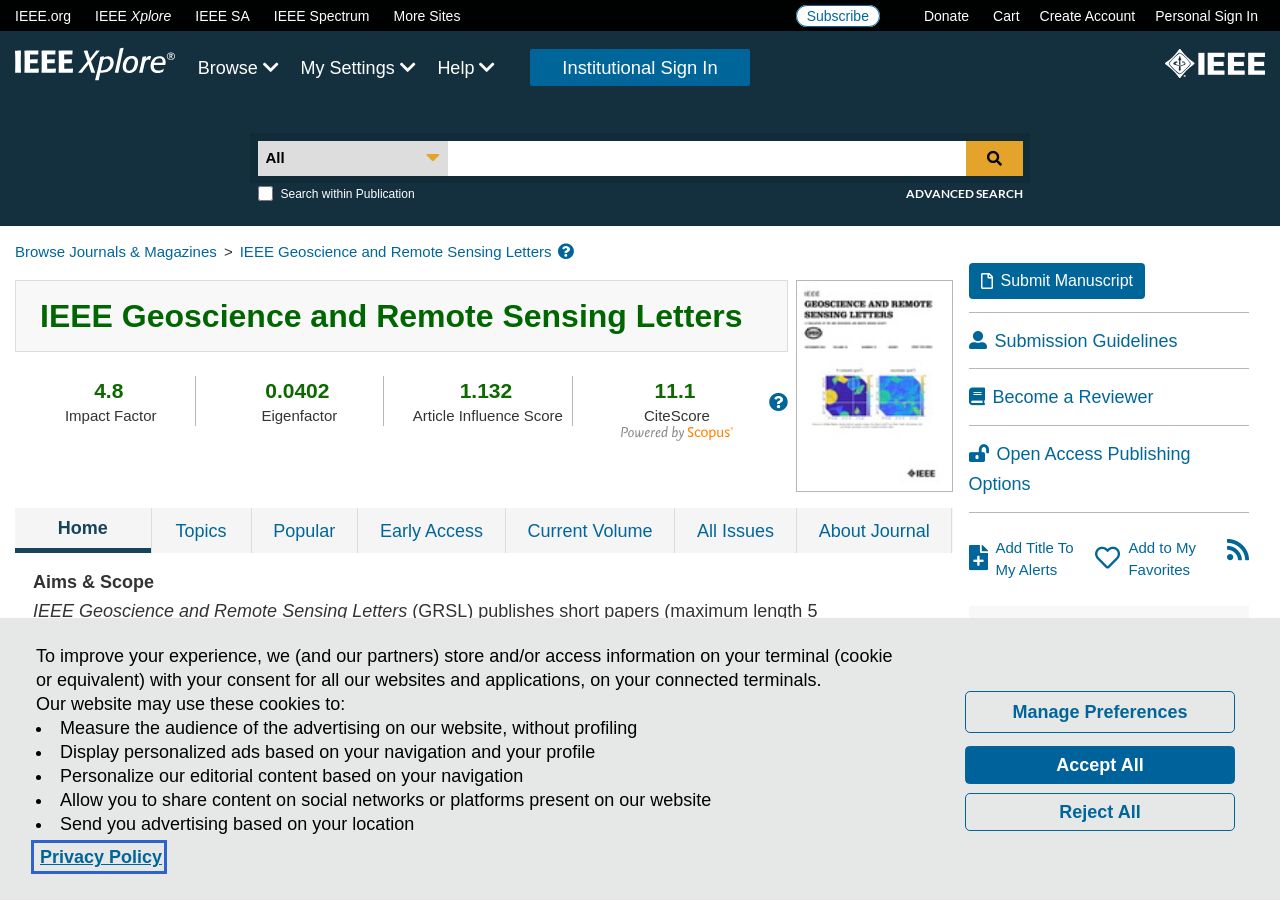Viewport: 1280px width, 900px height.
Task: Open the Cart link
Action: point(1006,16)
